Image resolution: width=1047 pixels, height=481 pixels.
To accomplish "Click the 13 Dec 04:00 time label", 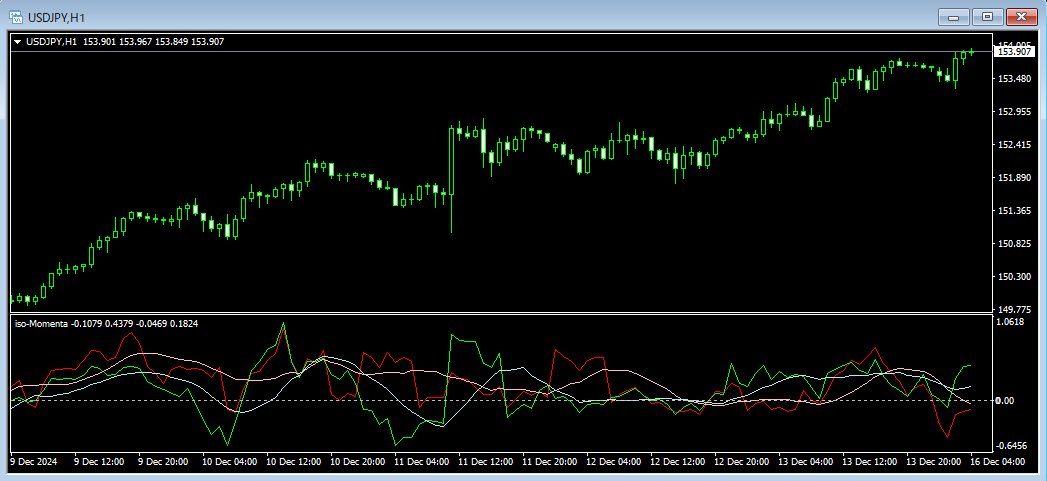I will (x=805, y=462).
